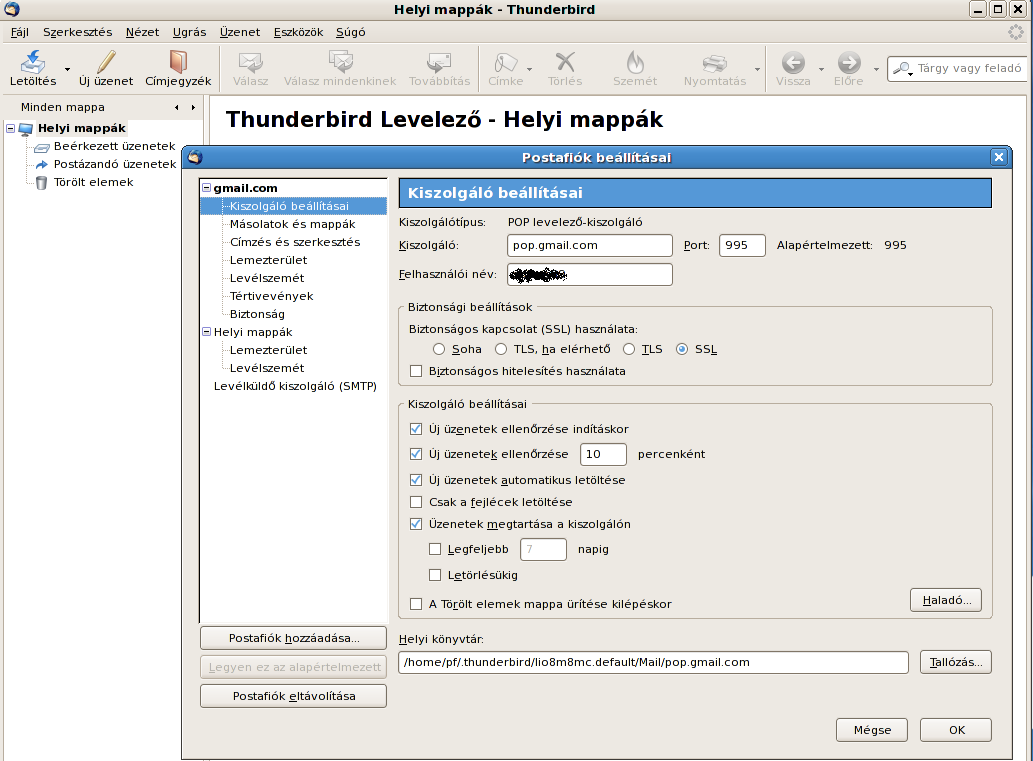
Task: Select Levélküldő kiszolgáló (SMTP) in tree
Action: [x=294, y=385]
